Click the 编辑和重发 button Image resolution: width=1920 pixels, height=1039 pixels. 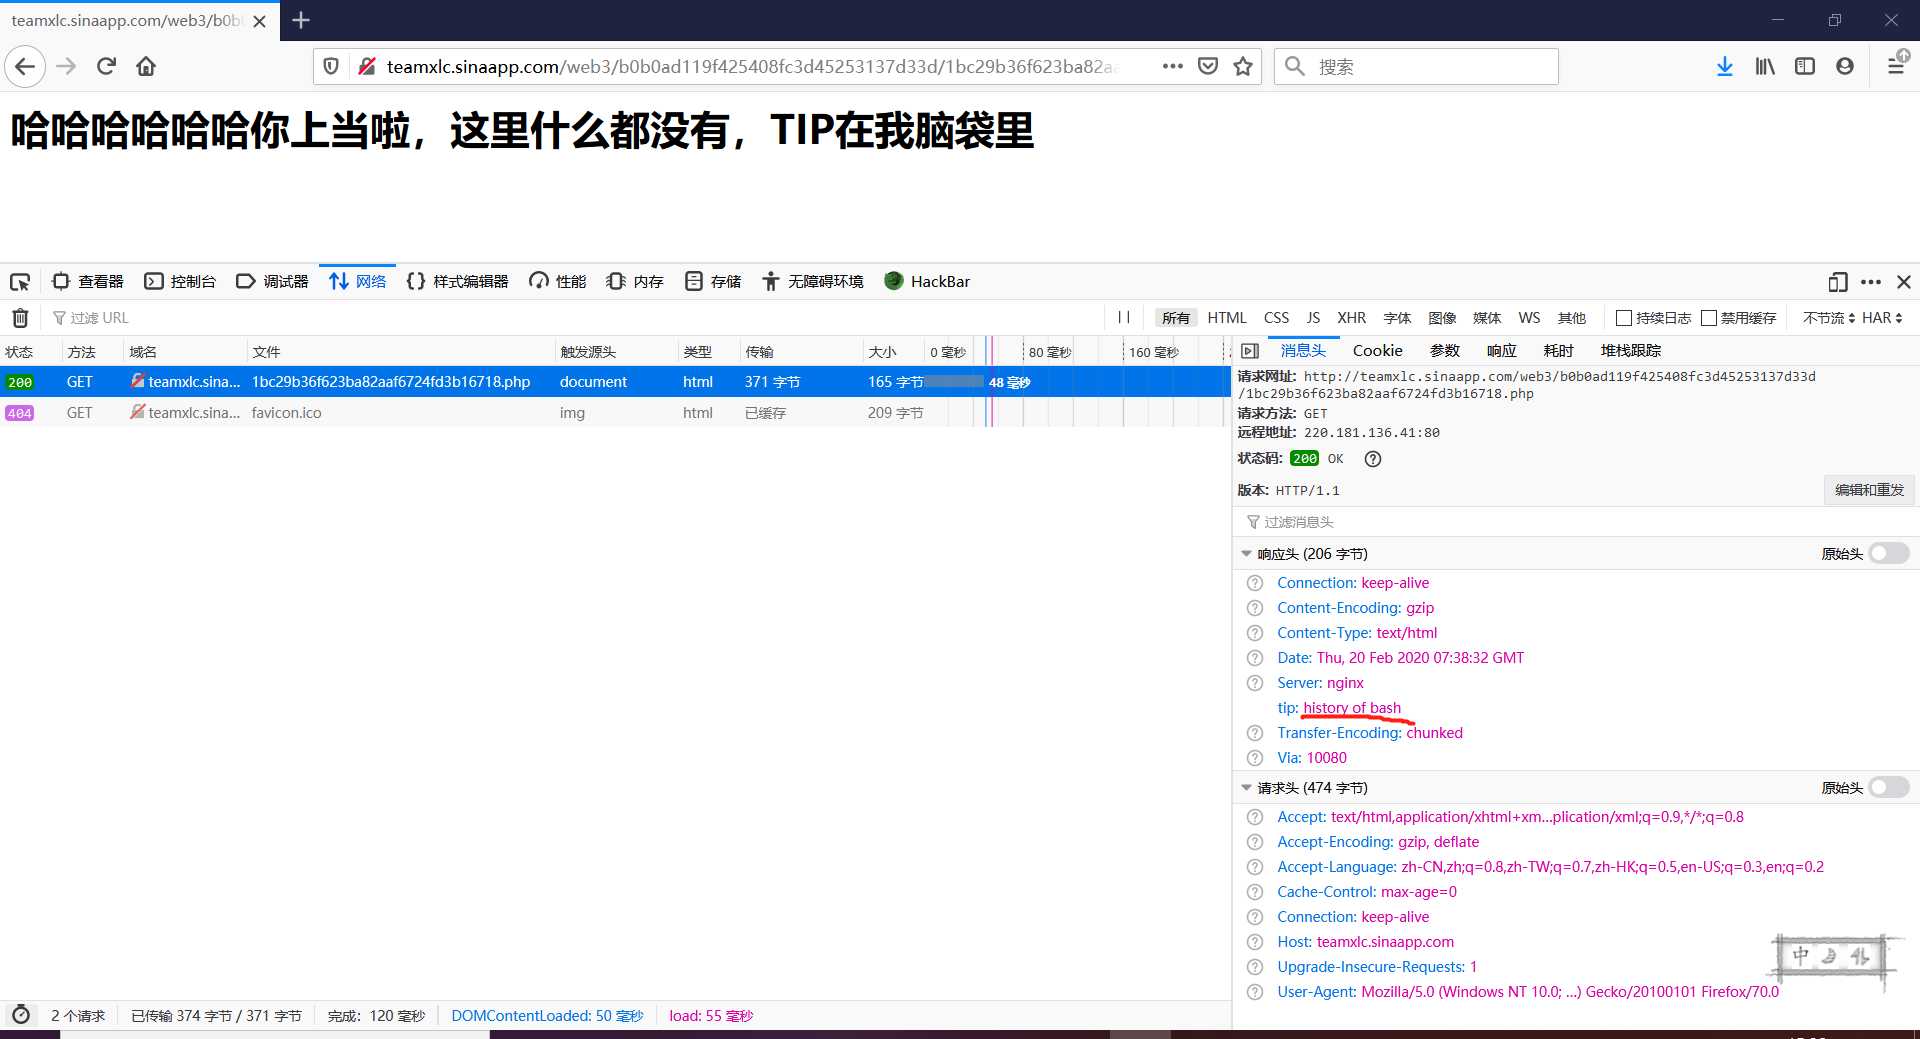tap(1868, 490)
